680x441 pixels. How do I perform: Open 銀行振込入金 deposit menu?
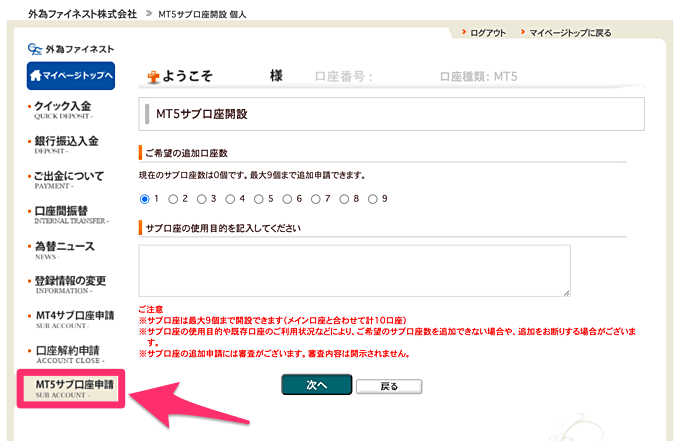click(66, 145)
